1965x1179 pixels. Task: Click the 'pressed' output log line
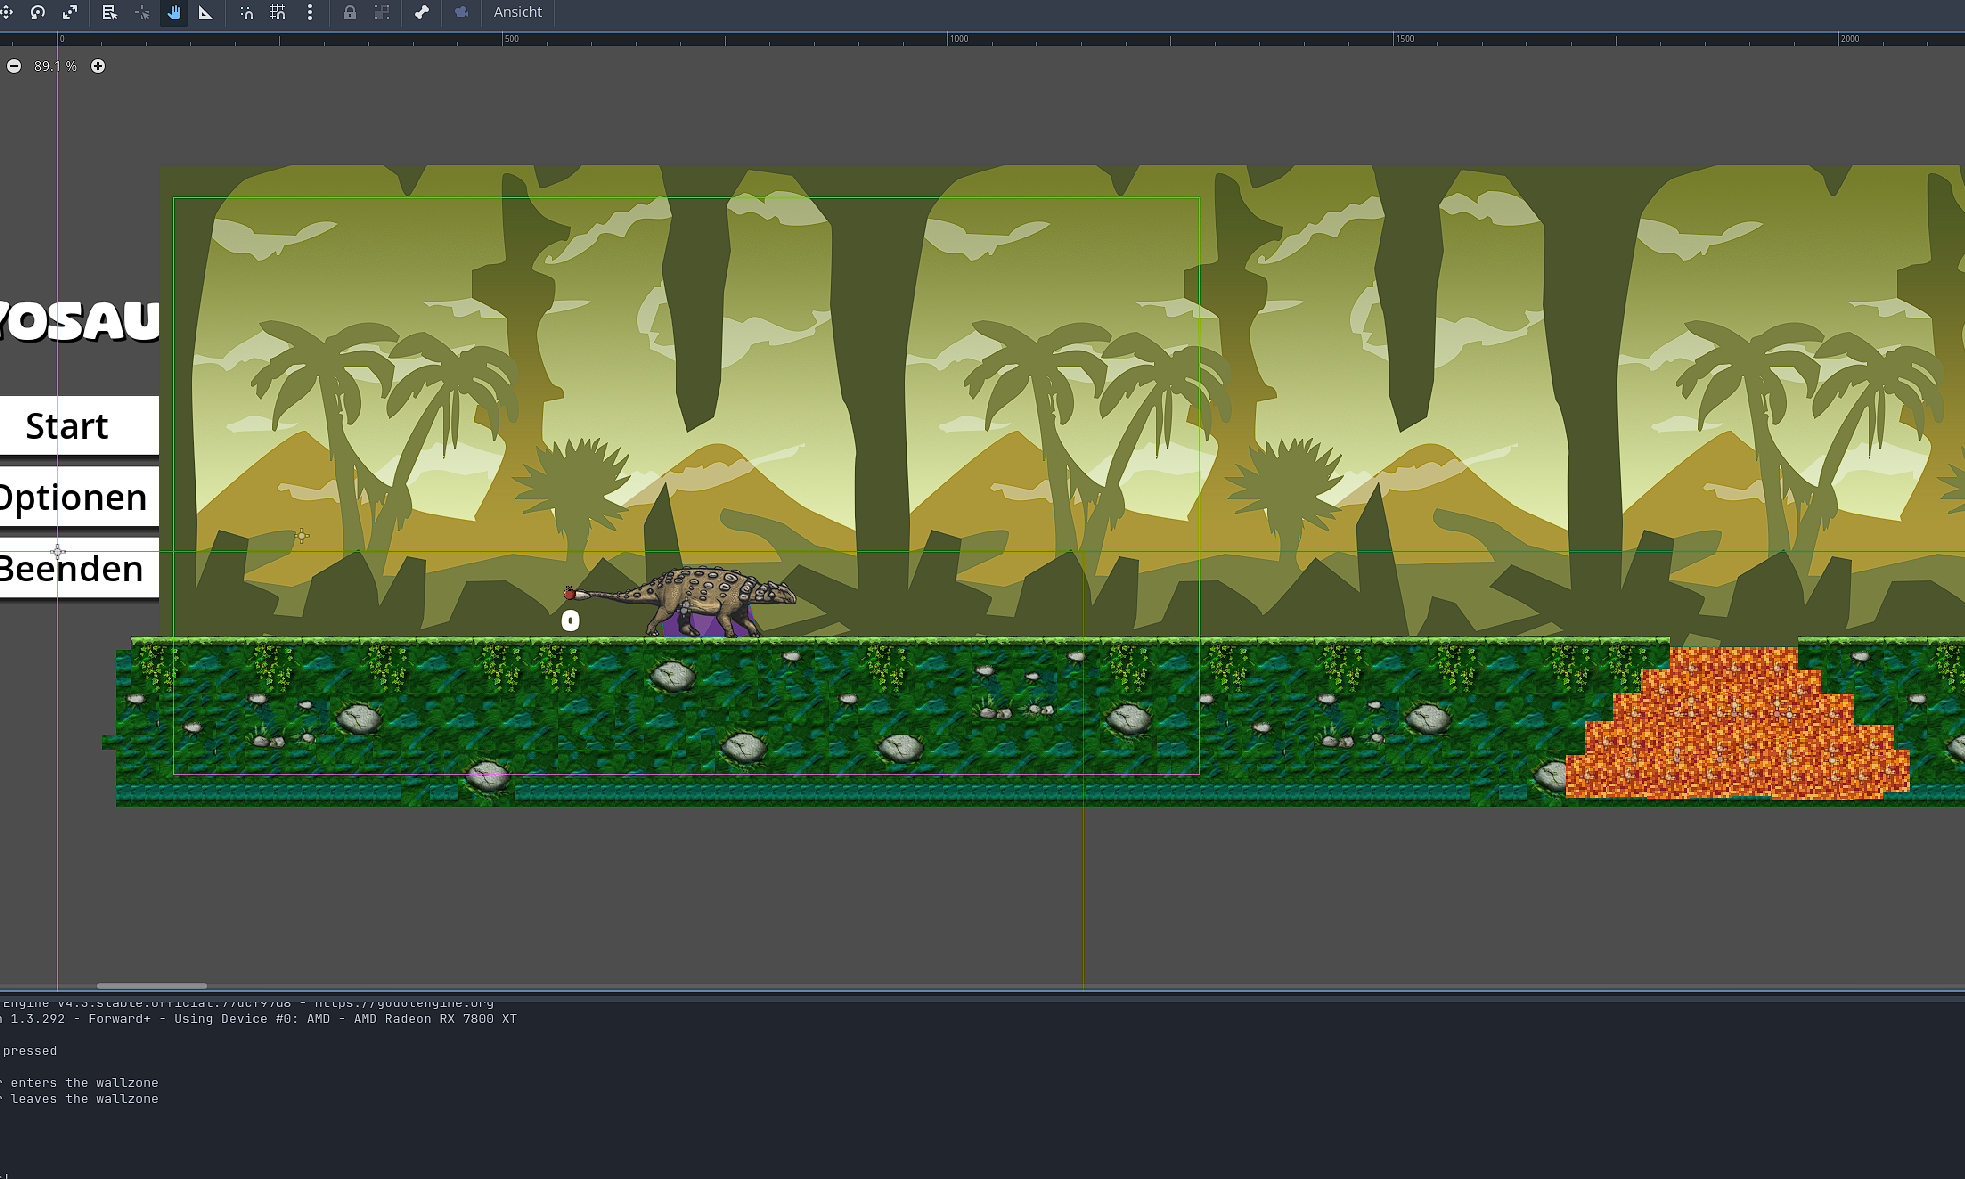[29, 1051]
